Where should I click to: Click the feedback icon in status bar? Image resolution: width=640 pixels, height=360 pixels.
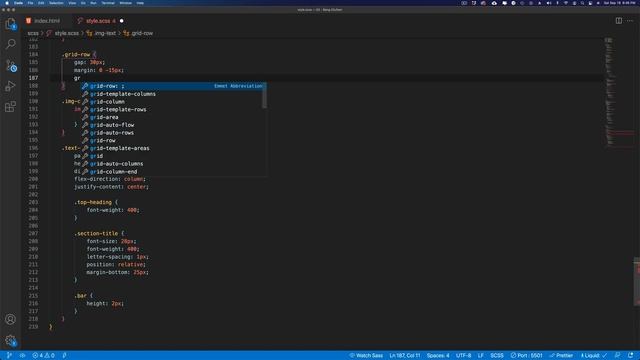click(x=618, y=356)
